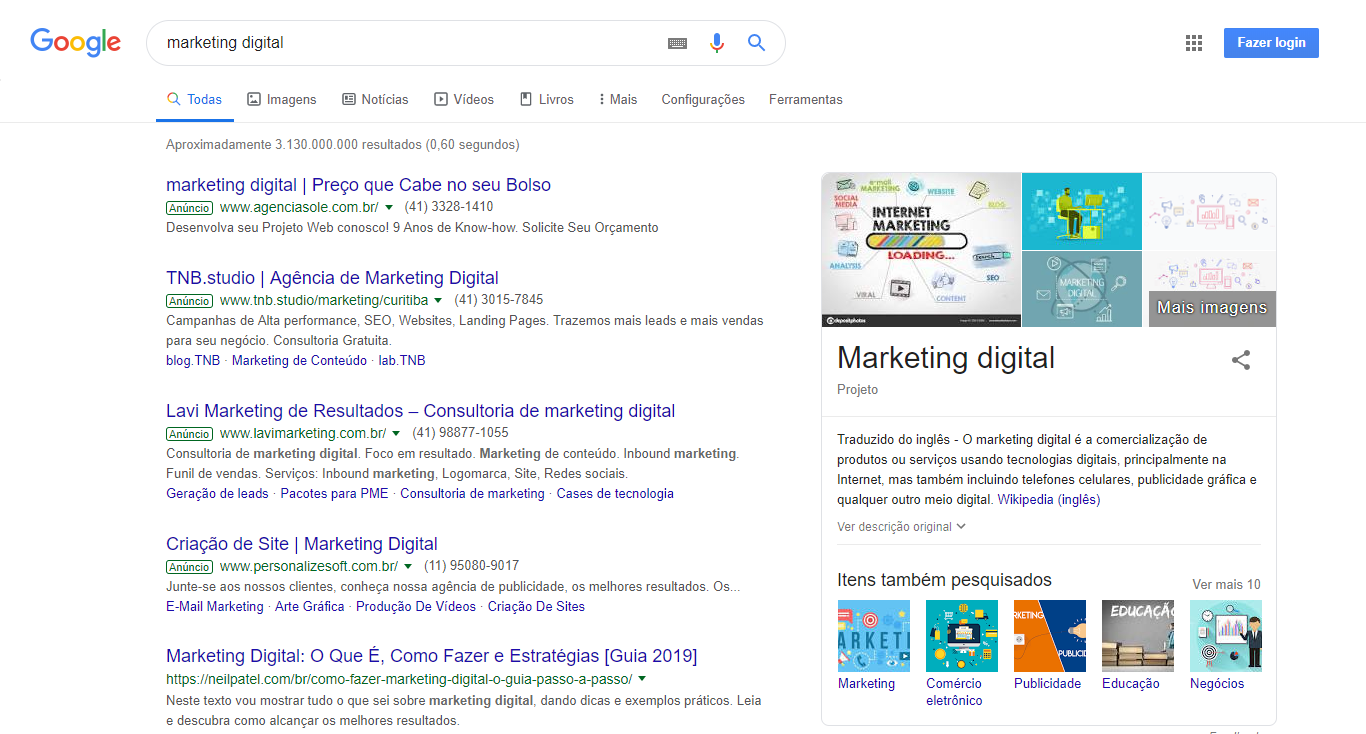This screenshot has width=1366, height=734.
Task: Expand arrow beside www.agenciasole.com.br/
Action: [389, 208]
